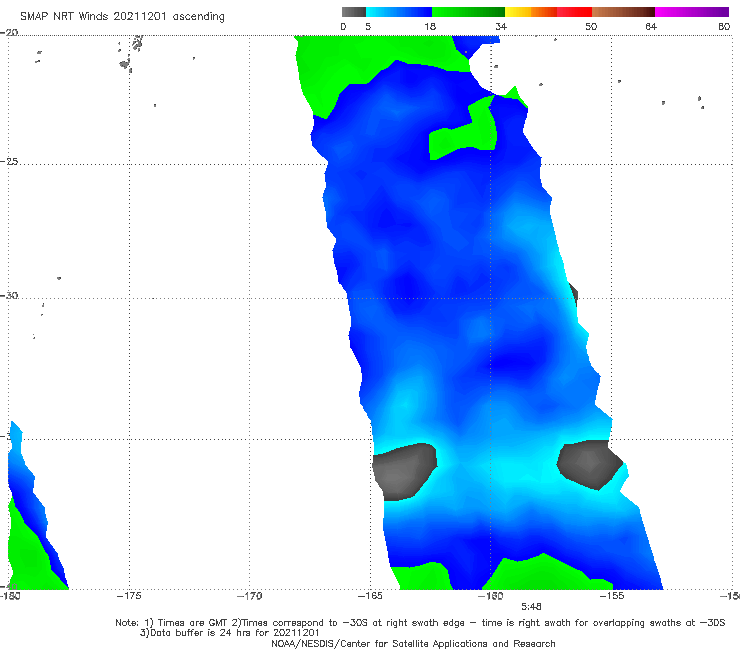Click the SMAP NRT Winds 20211201 ascending title
Screen dimensions: 740x650
click(122, 17)
